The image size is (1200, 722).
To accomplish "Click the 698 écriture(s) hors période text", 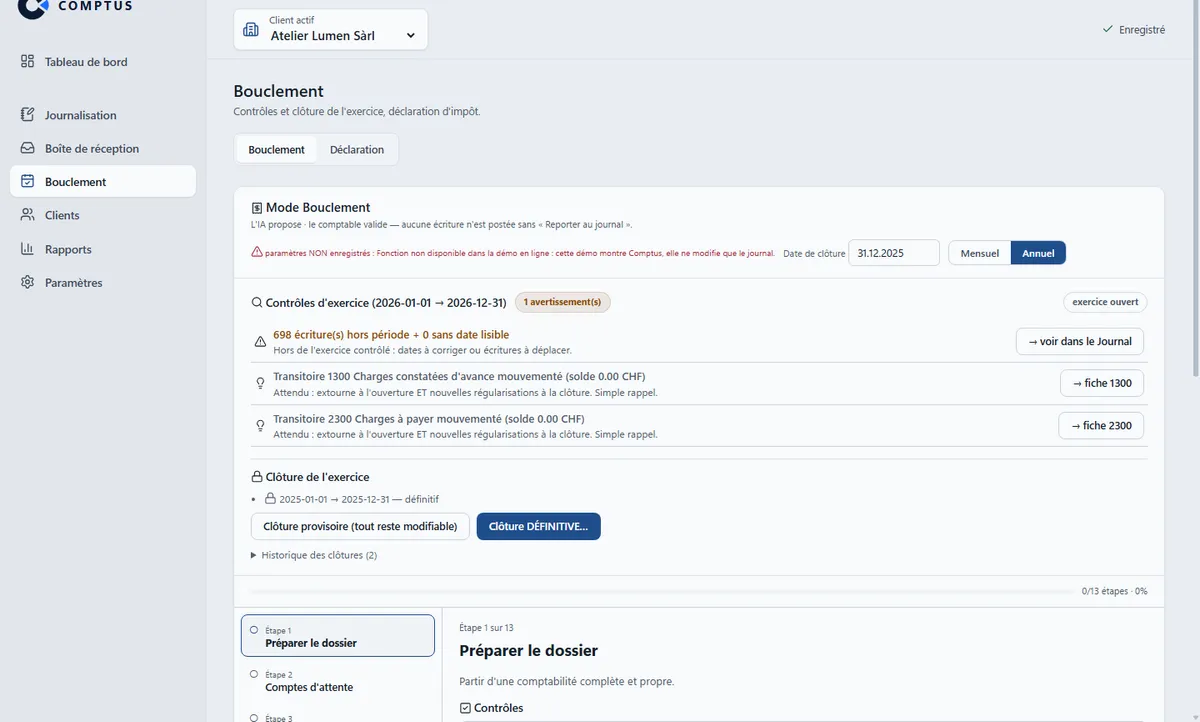I will coord(391,335).
